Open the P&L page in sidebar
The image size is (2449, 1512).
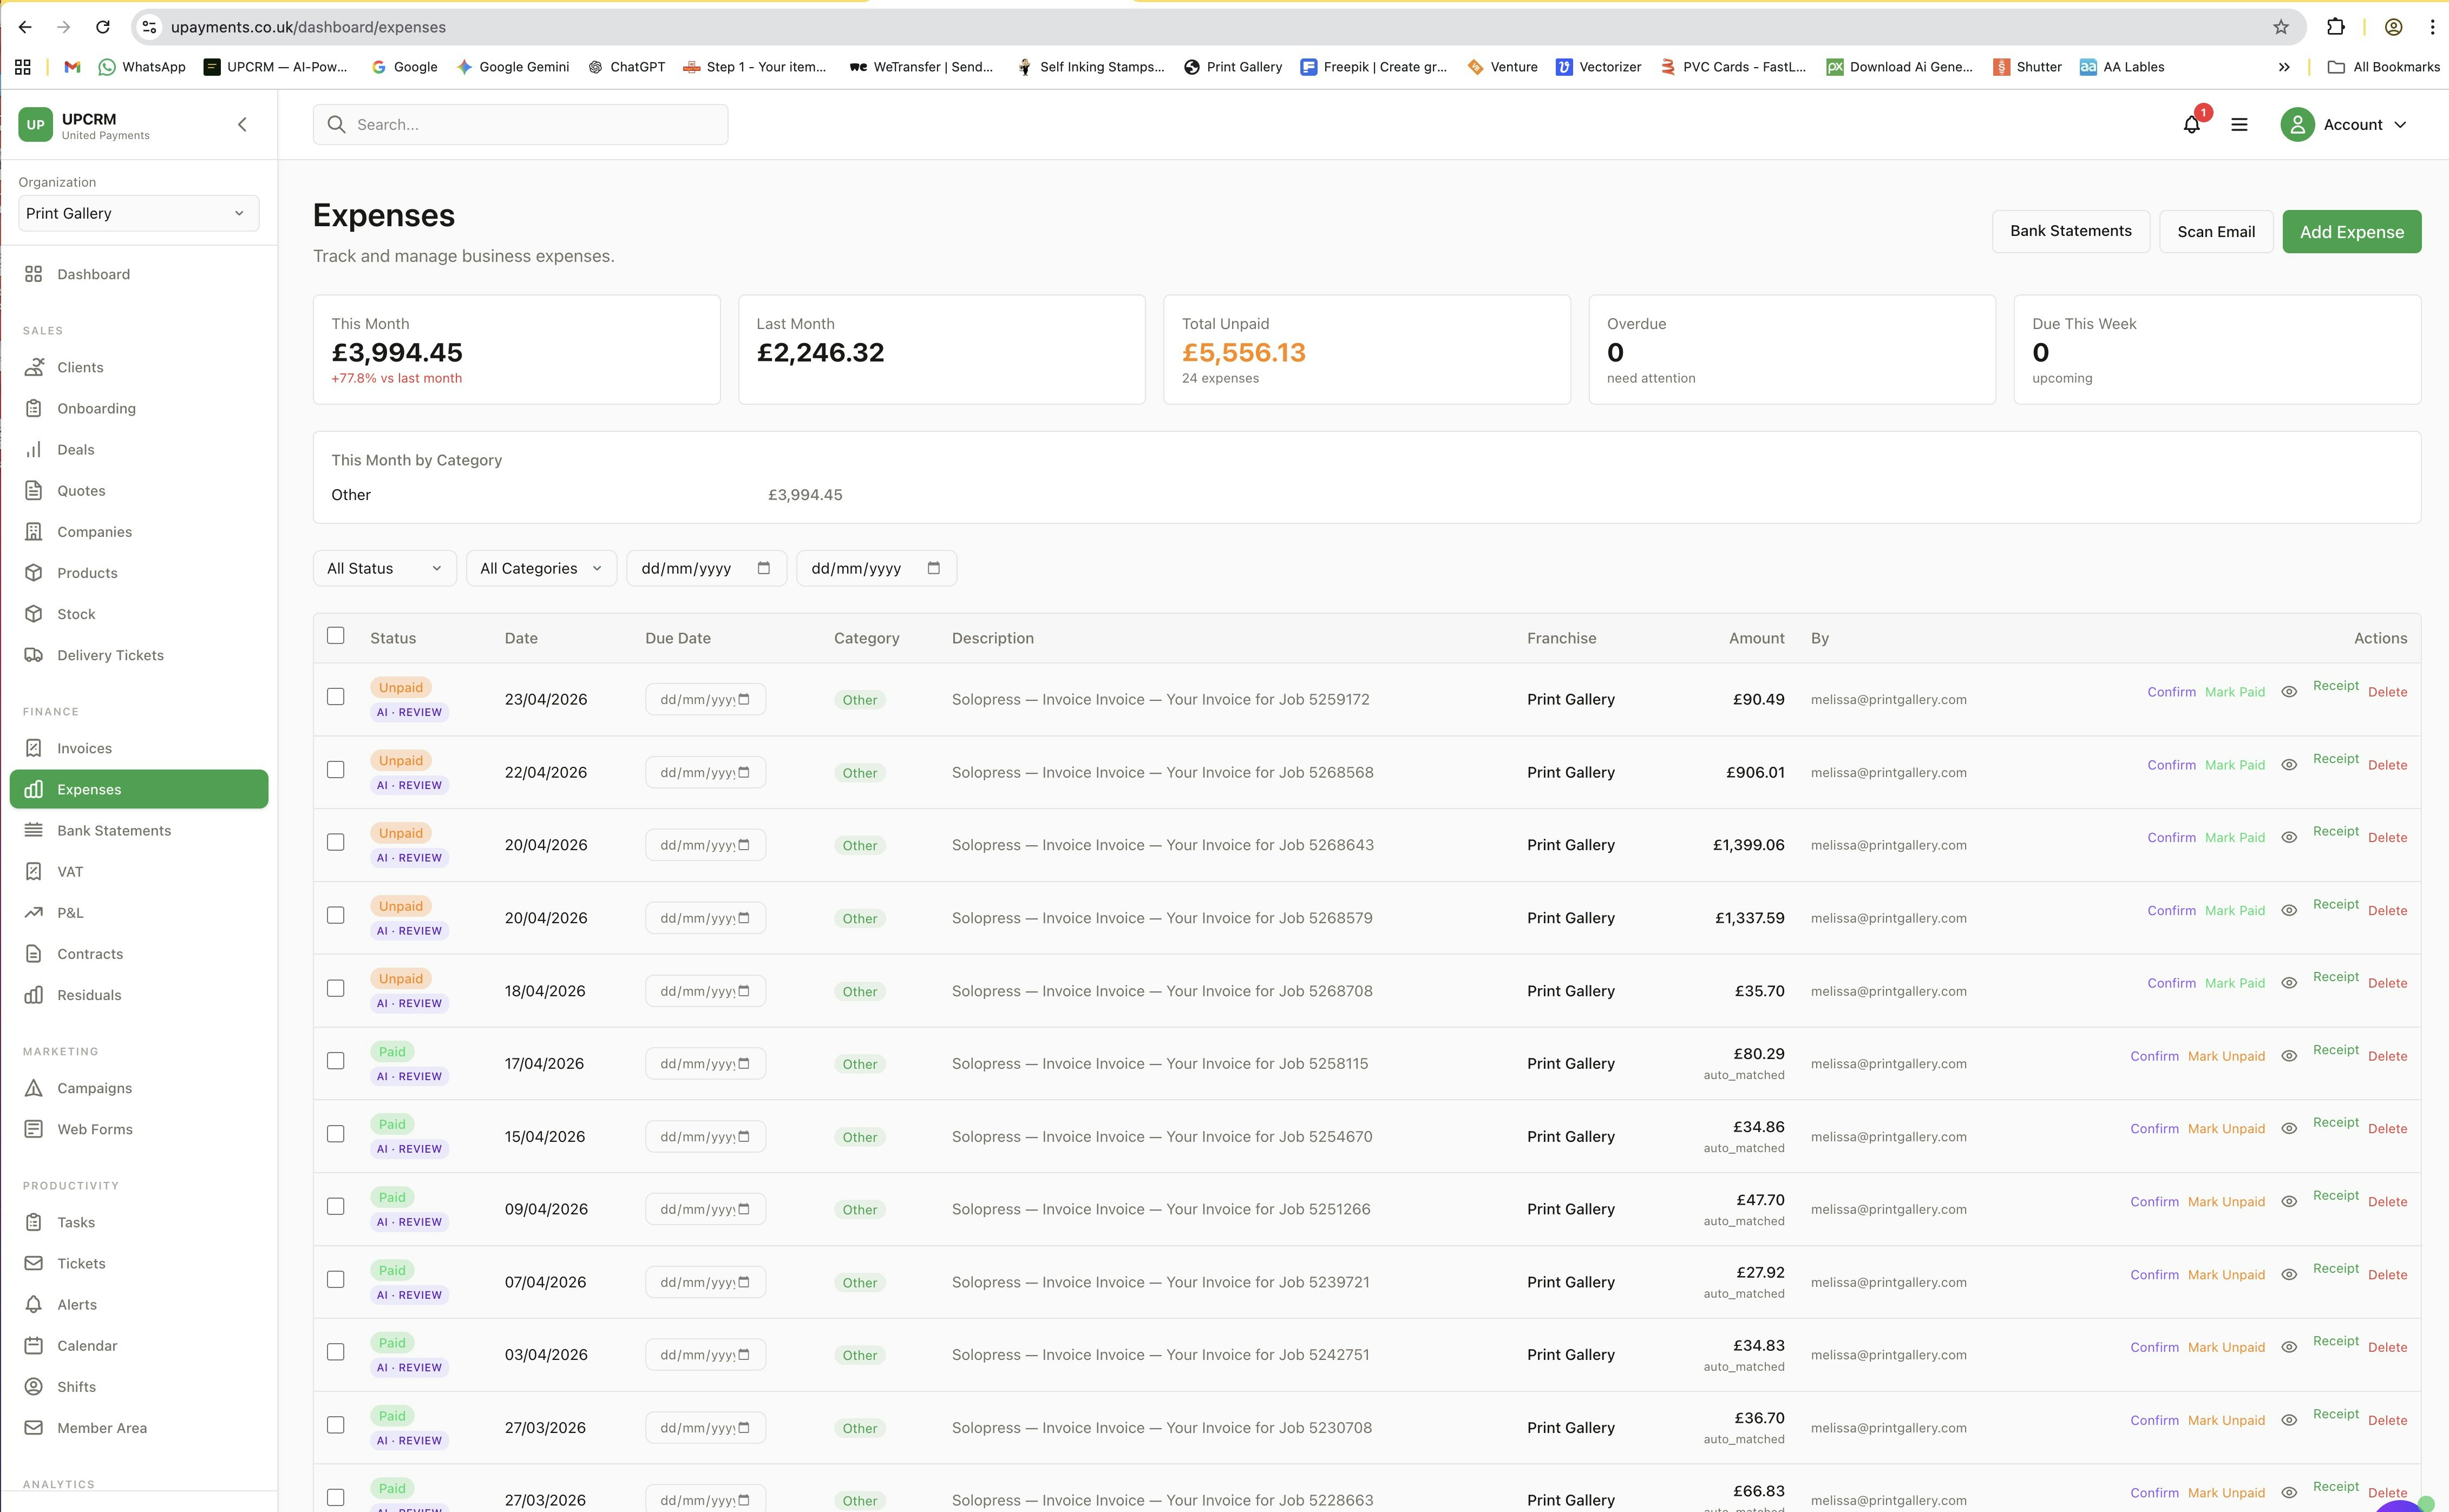point(71,912)
